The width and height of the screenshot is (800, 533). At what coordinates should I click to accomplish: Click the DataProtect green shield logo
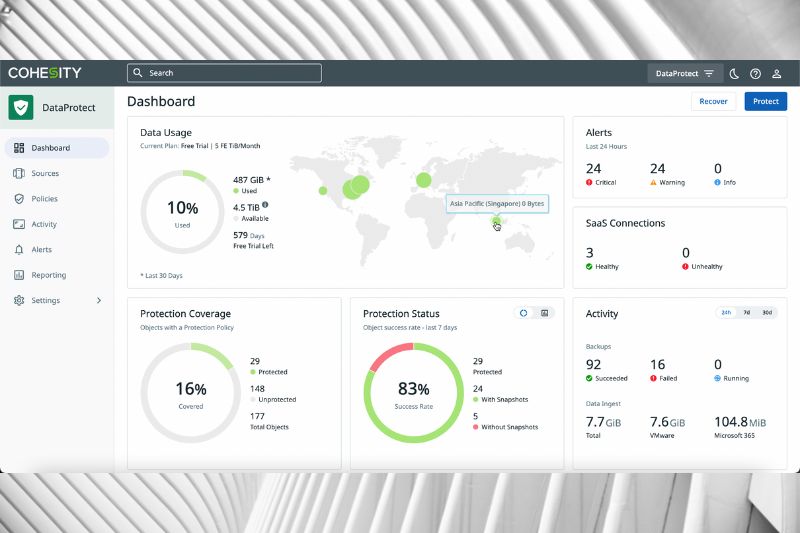(21, 108)
